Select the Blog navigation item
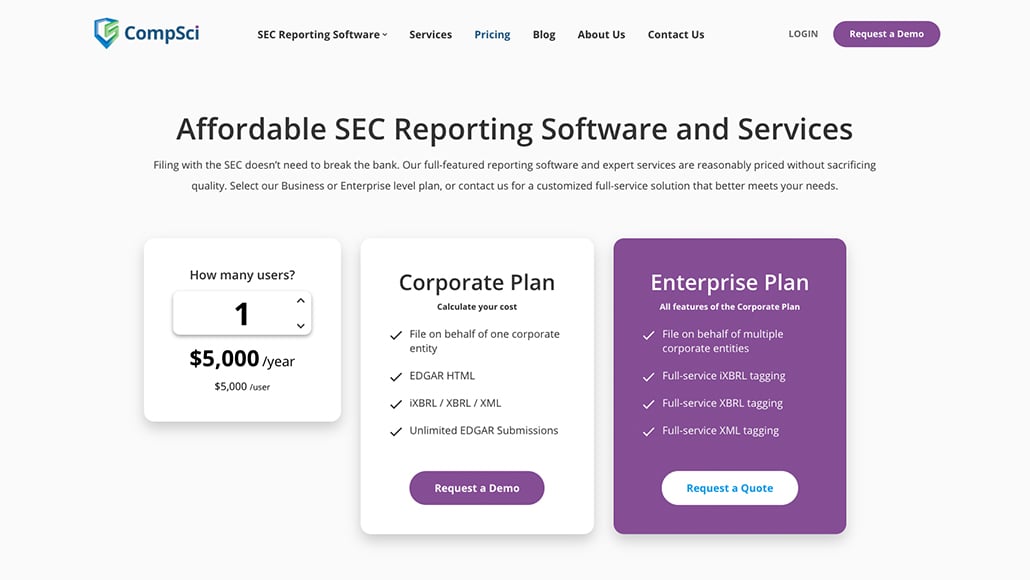Screen dimensions: 1030x580 [543, 34]
